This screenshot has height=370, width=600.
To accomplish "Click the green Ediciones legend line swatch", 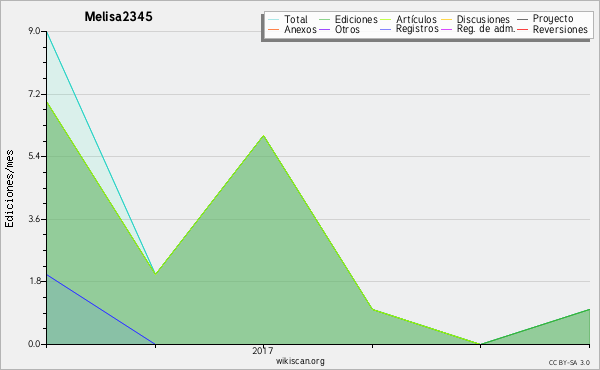I will pos(324,19).
